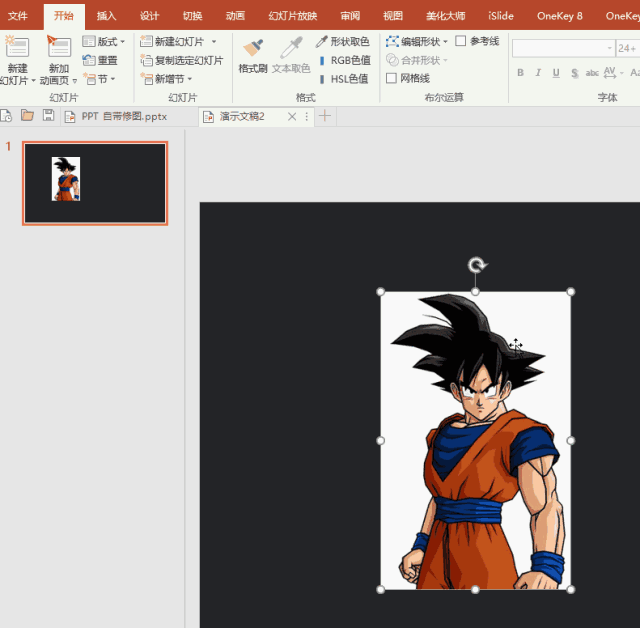Toggle Bold formatting
This screenshot has width=640, height=628.
click(520, 73)
